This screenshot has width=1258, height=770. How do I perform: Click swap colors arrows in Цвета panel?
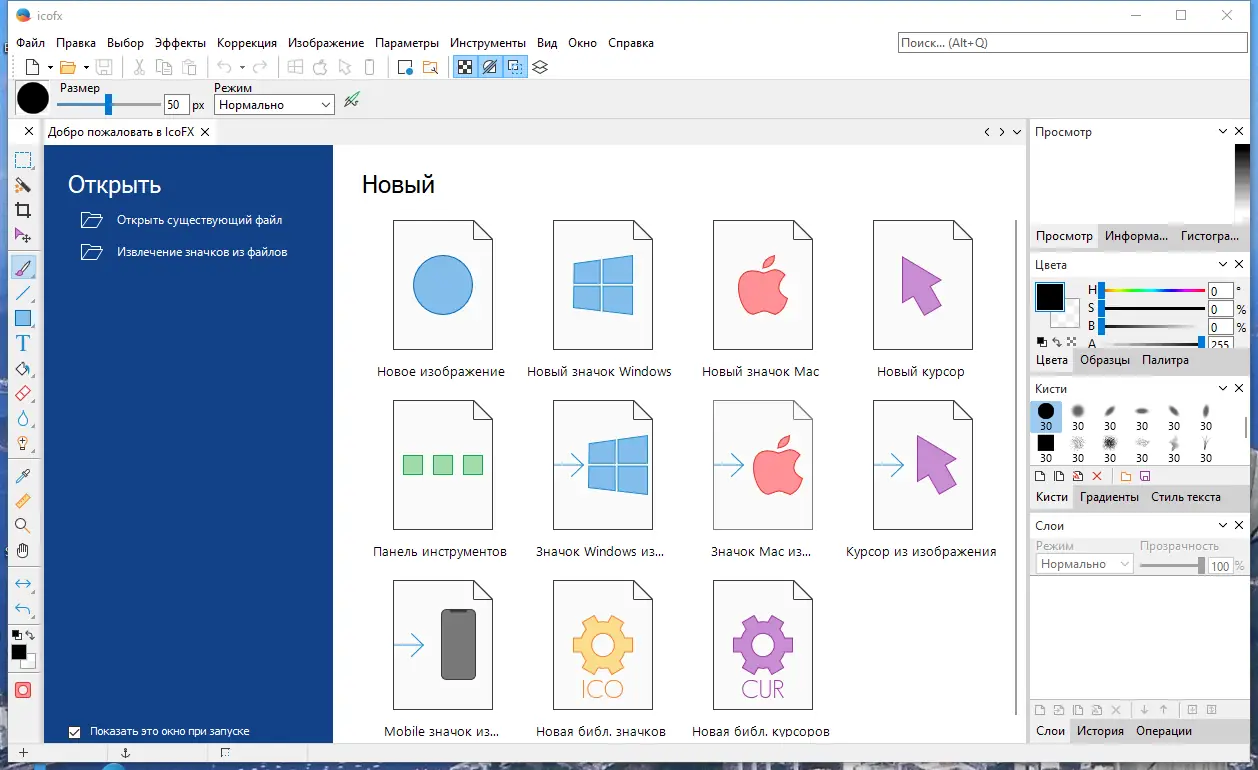(1056, 342)
